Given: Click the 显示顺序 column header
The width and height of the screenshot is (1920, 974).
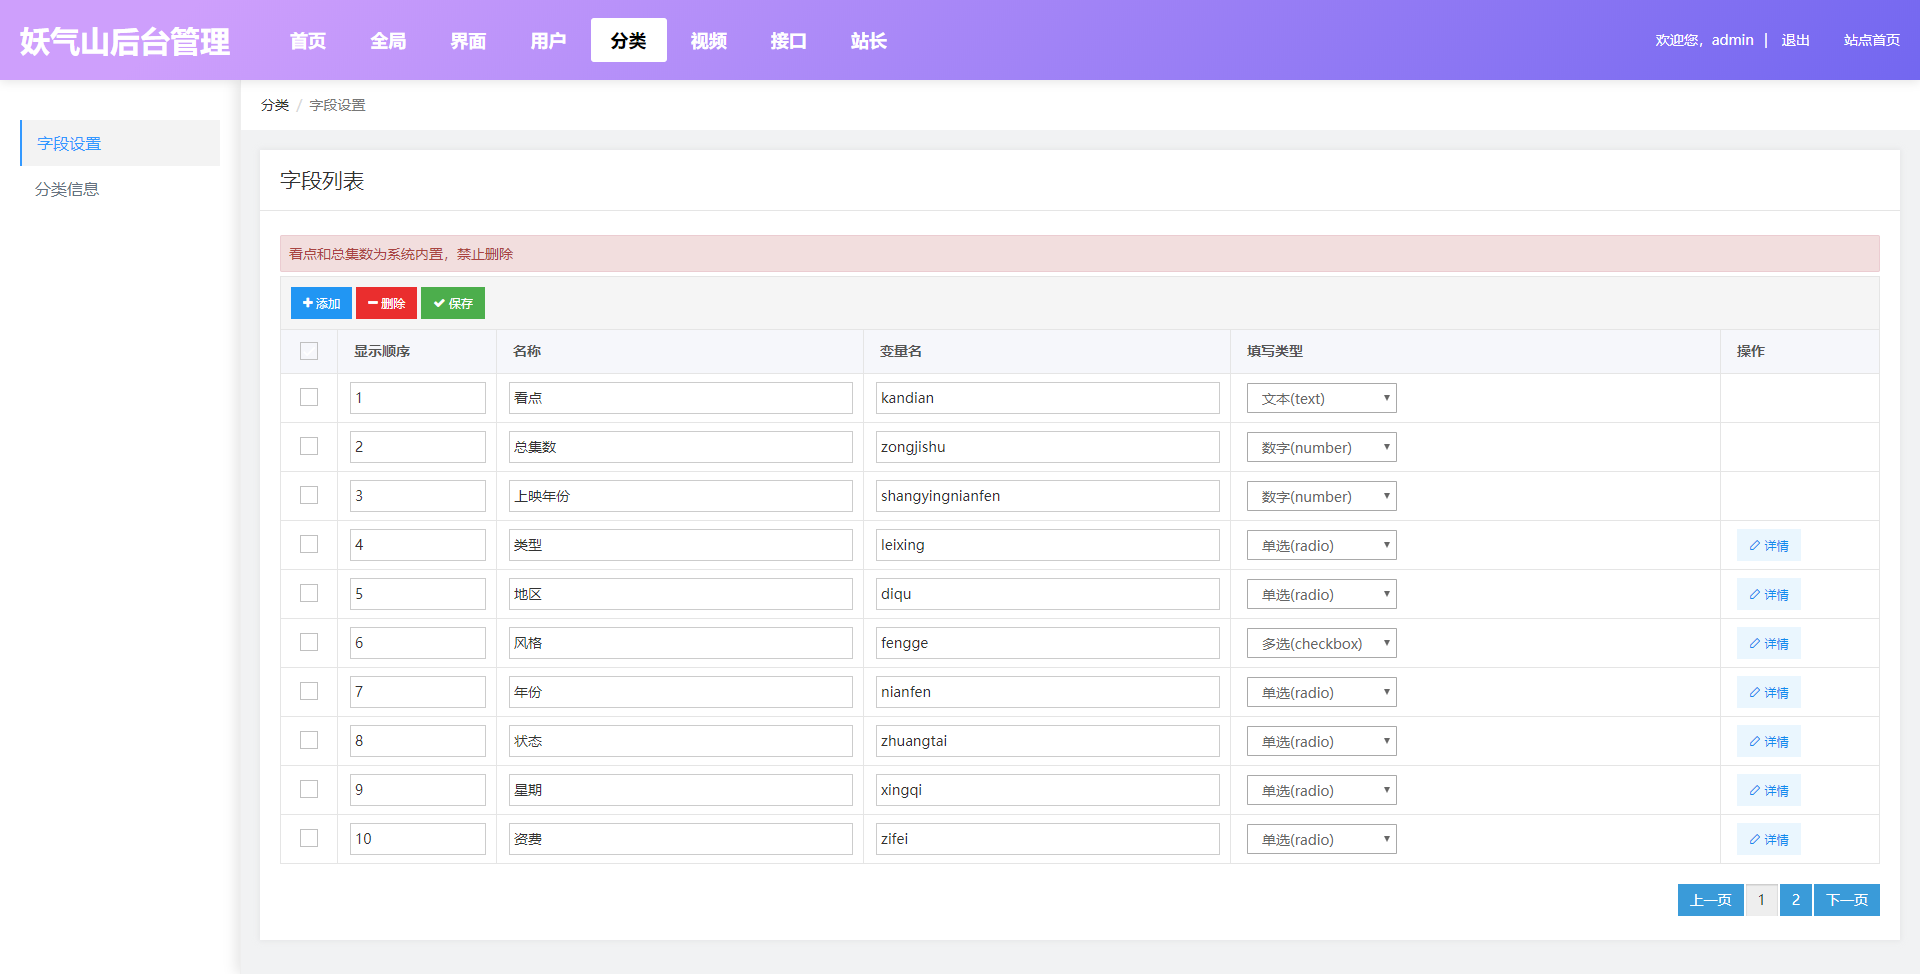Looking at the screenshot, I should click(x=382, y=351).
